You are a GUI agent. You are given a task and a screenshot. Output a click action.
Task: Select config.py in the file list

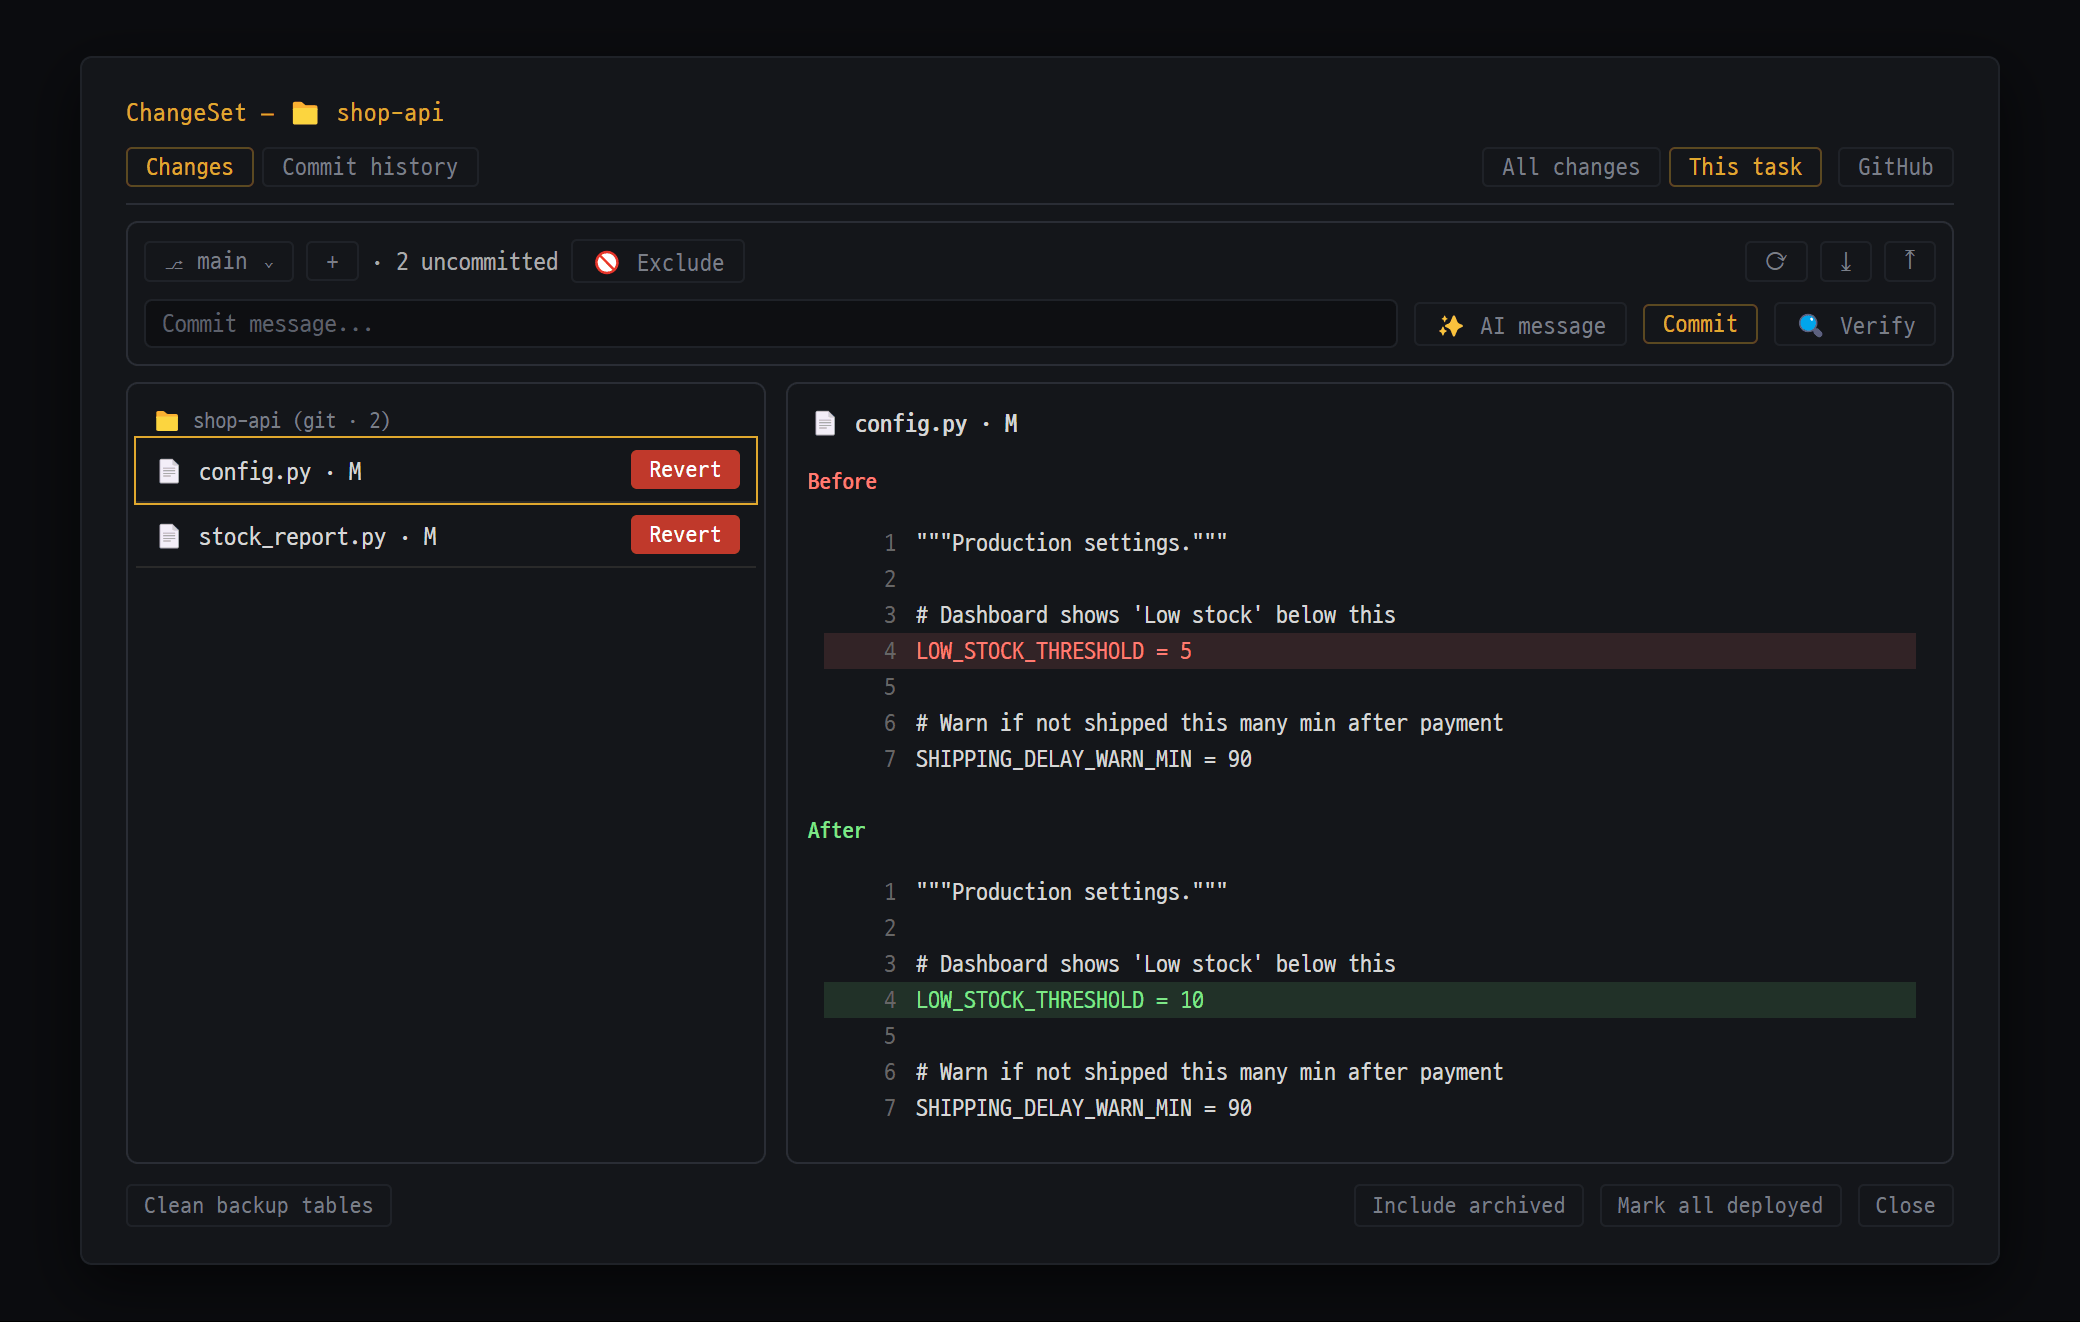pos(446,471)
